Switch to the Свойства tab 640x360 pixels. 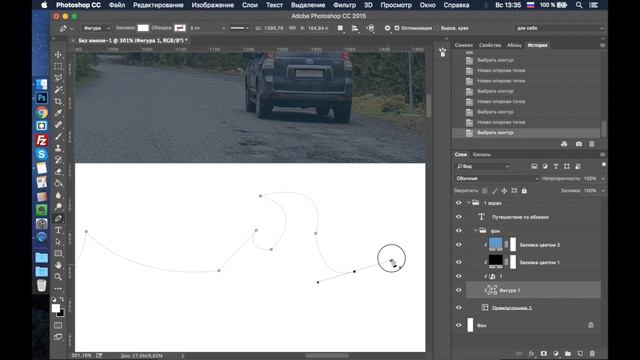click(490, 45)
